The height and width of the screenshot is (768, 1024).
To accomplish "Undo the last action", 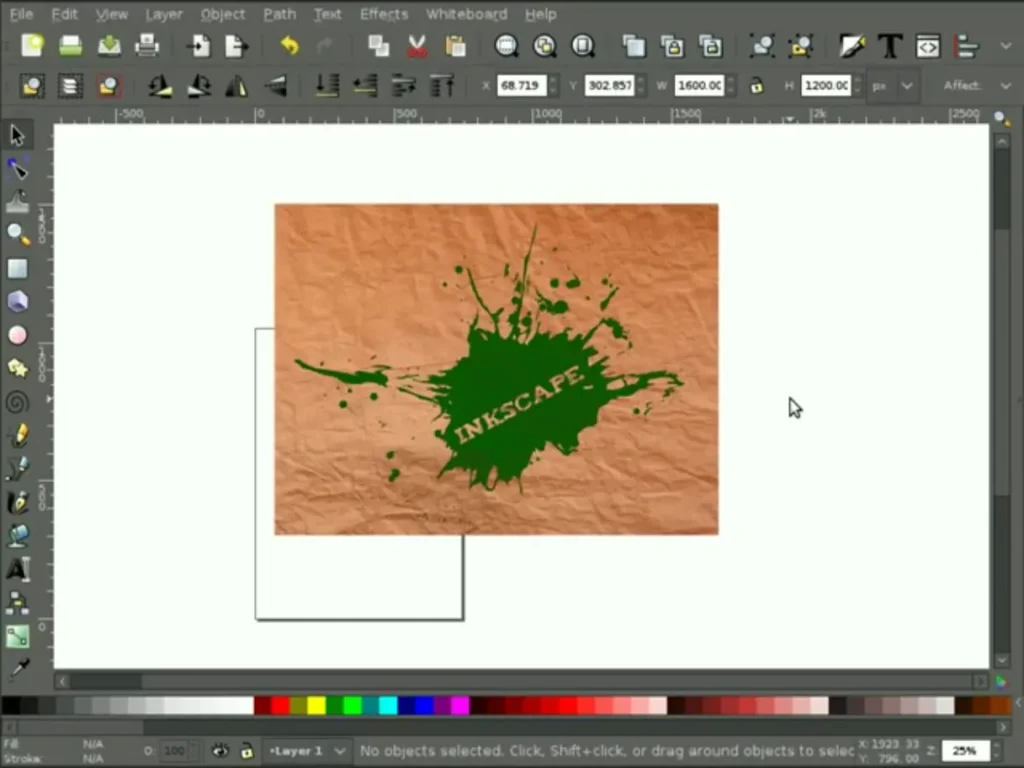I will click(x=289, y=46).
